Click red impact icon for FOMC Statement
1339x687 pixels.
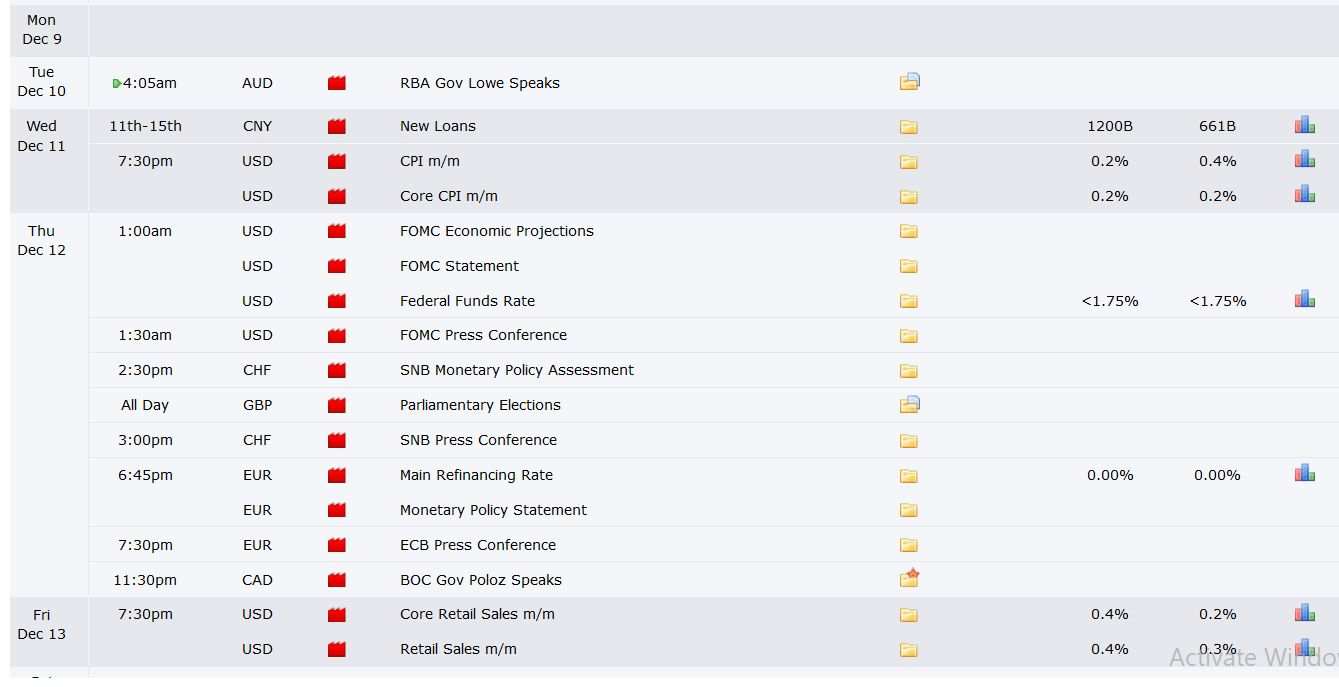[337, 266]
